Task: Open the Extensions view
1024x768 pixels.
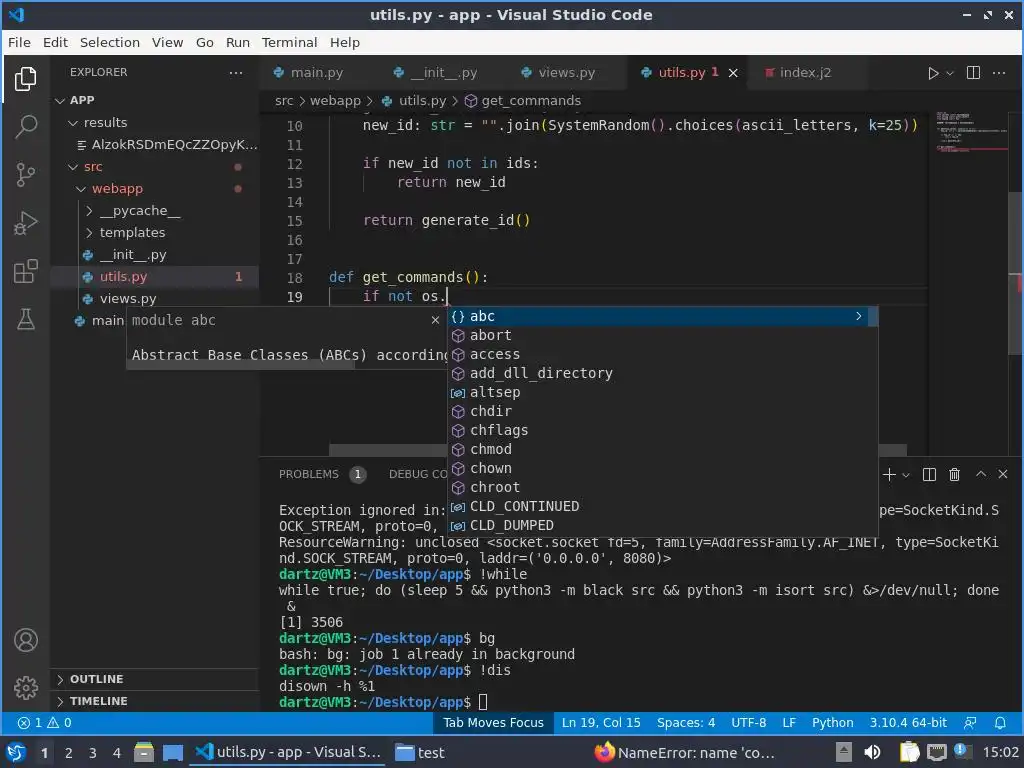Action: (x=25, y=271)
